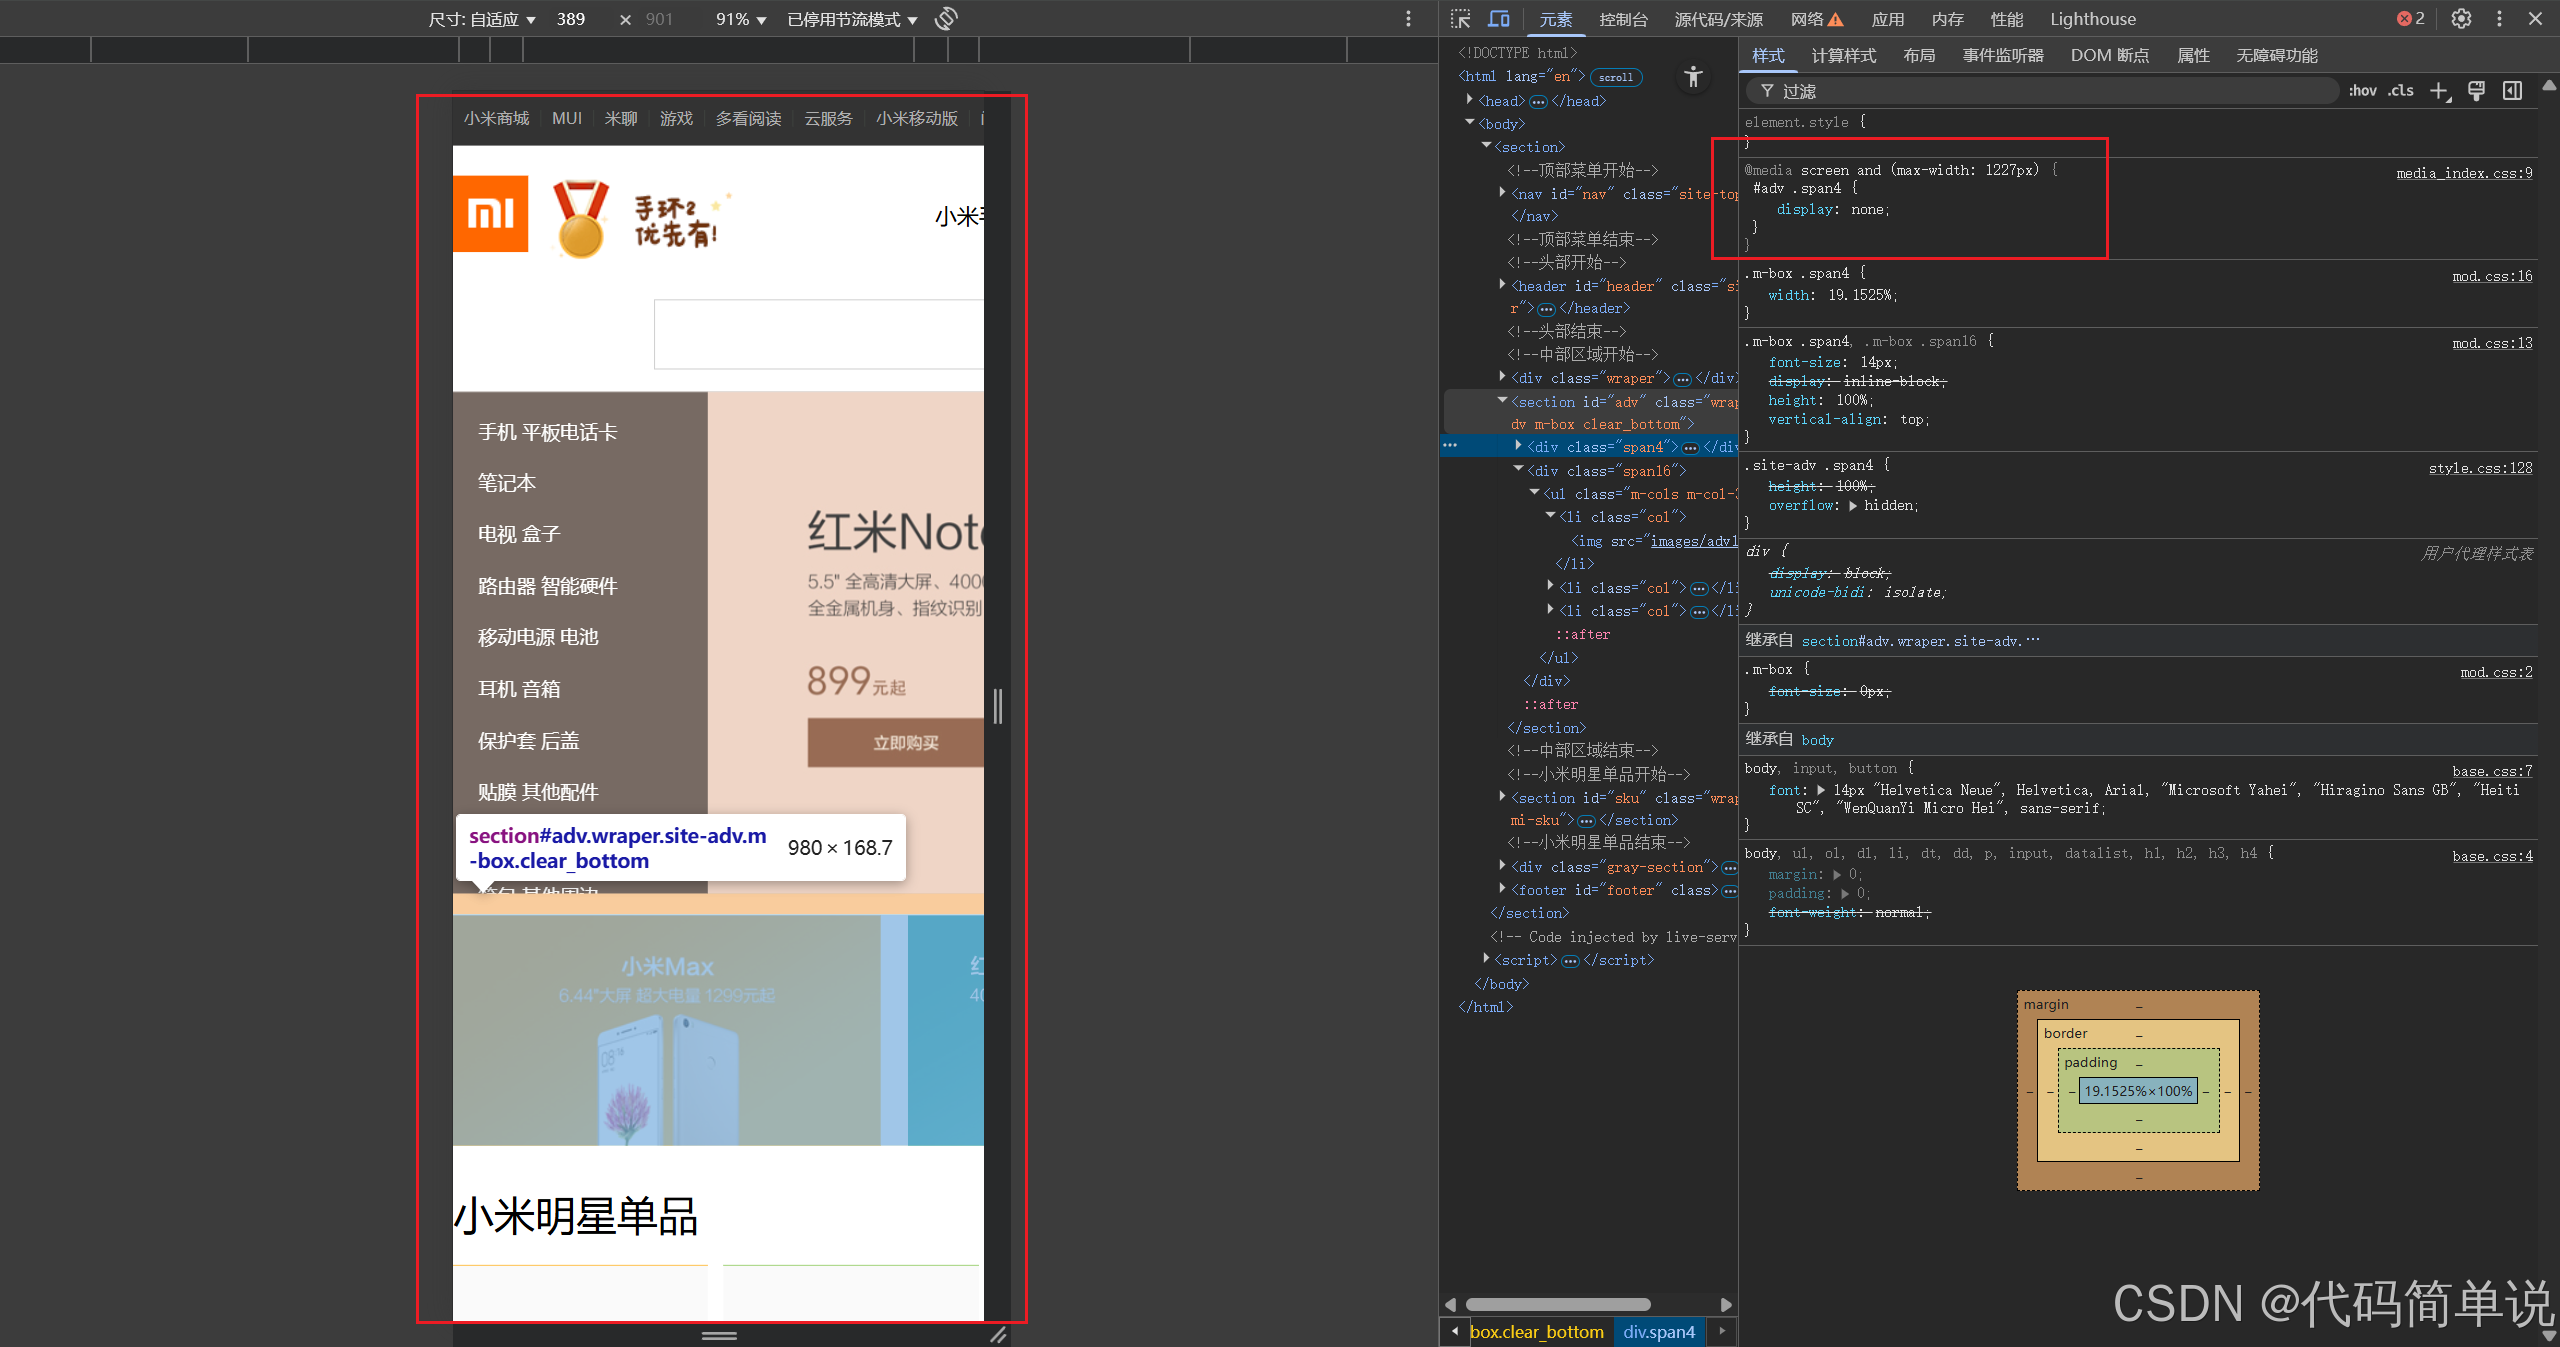This screenshot has height=1347, width=2560.
Task: Toggle computed styles sidebar pane icon
Action: pyautogui.click(x=2512, y=91)
